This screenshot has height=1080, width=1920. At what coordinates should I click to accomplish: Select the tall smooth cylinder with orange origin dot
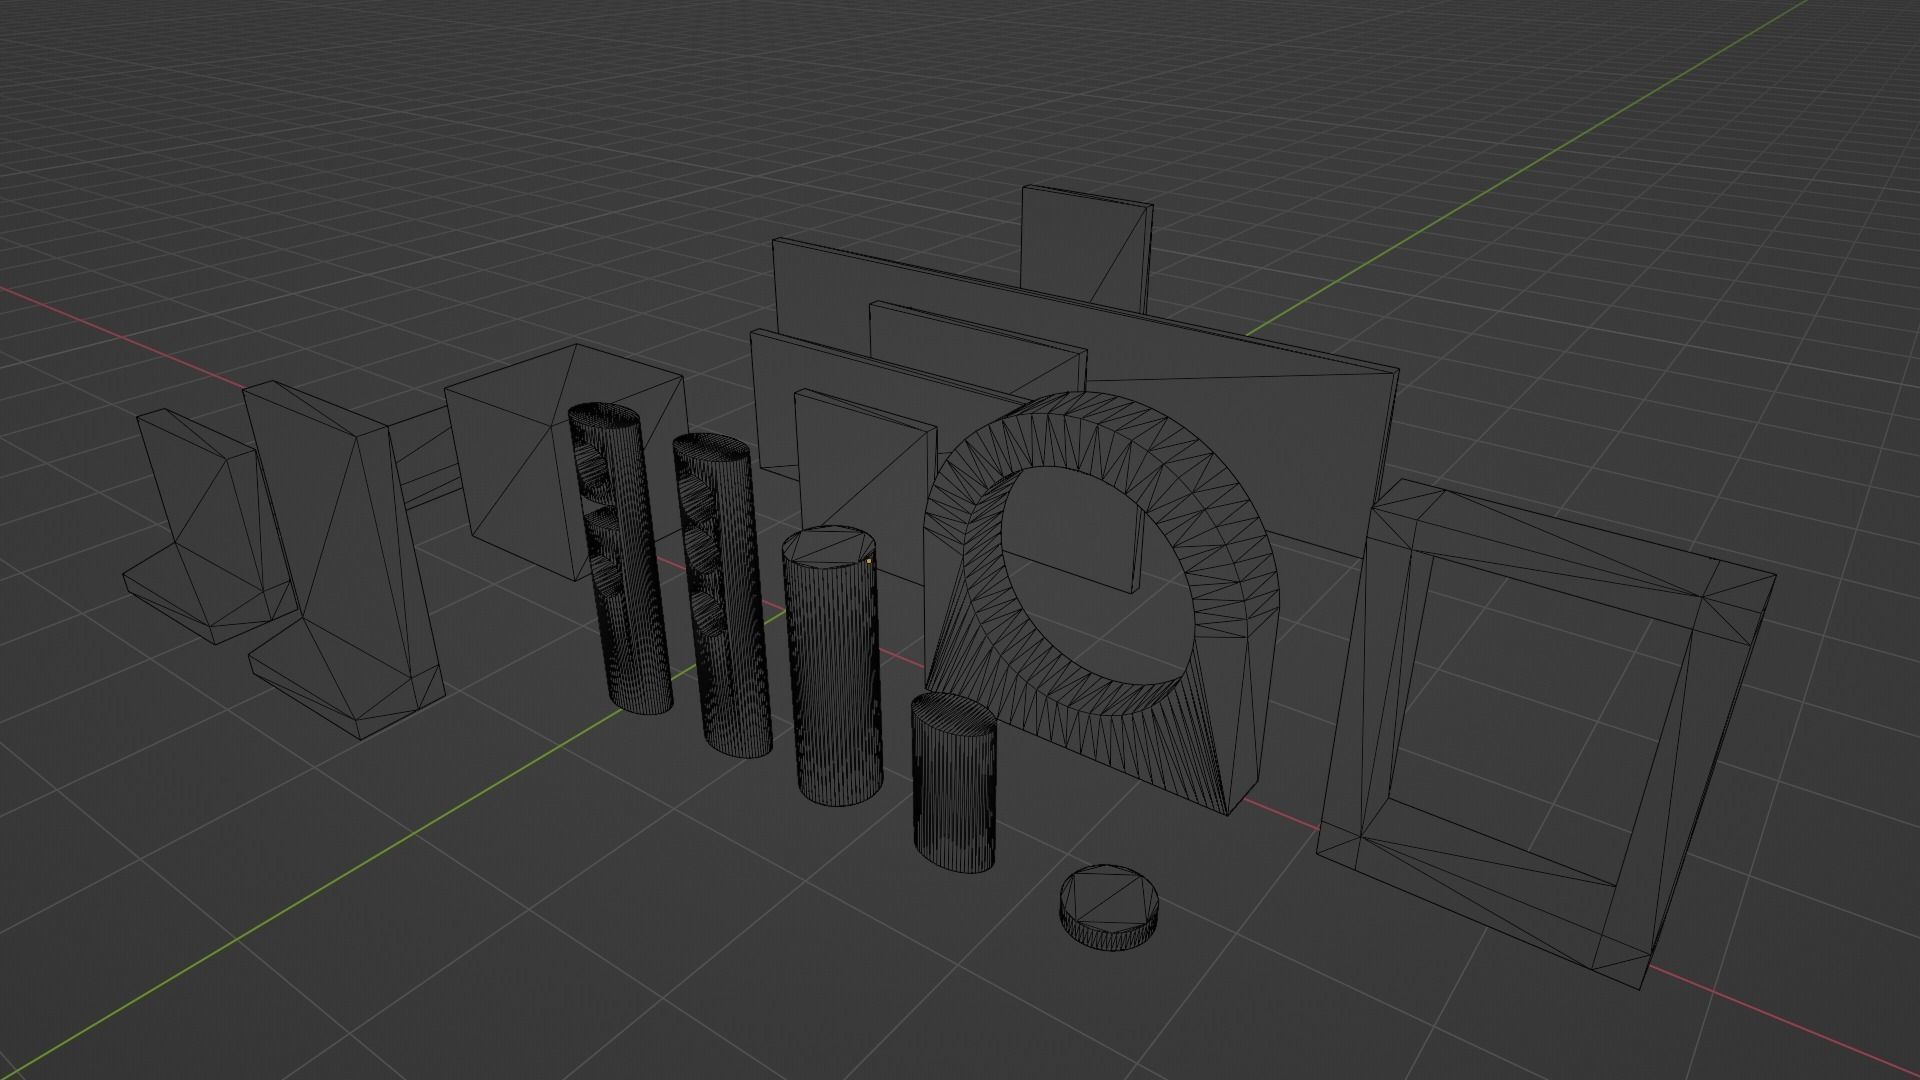point(832,665)
